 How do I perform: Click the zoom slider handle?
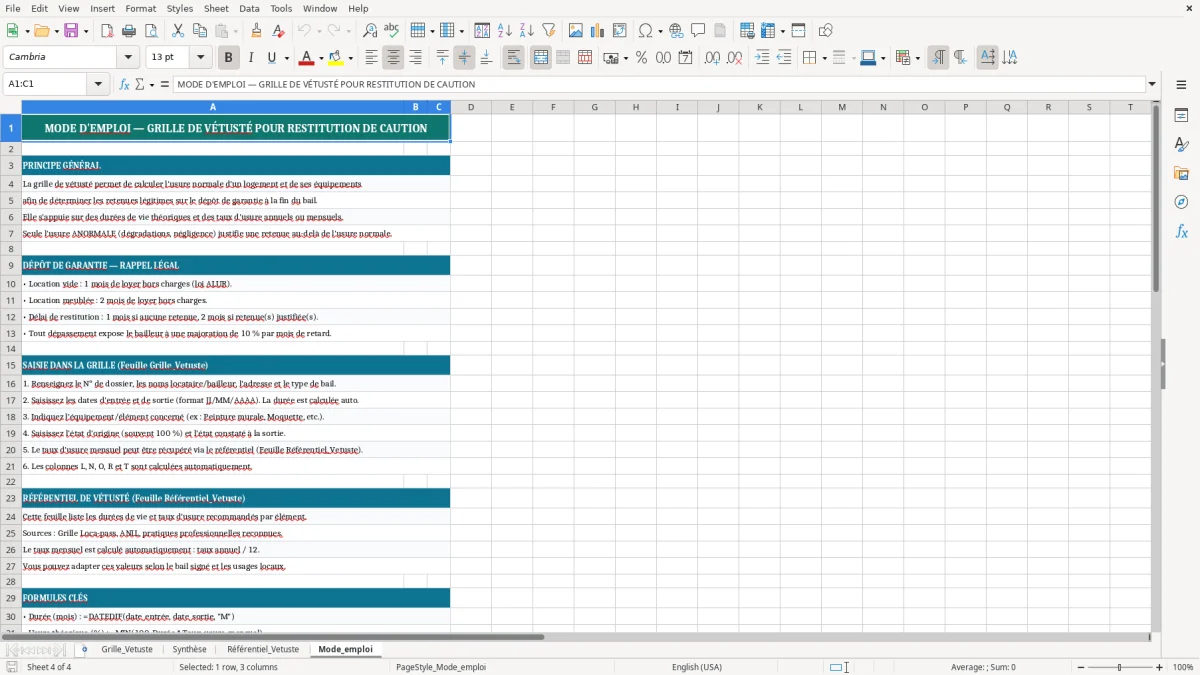[x=1119, y=667]
